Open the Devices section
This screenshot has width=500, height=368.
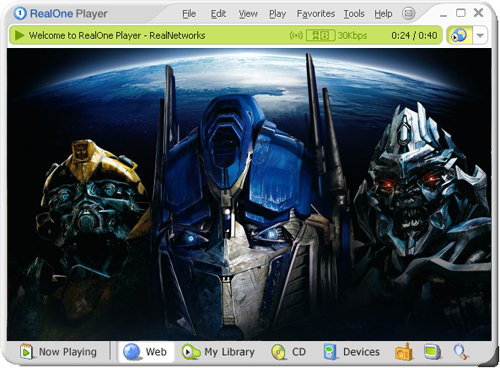(x=352, y=352)
